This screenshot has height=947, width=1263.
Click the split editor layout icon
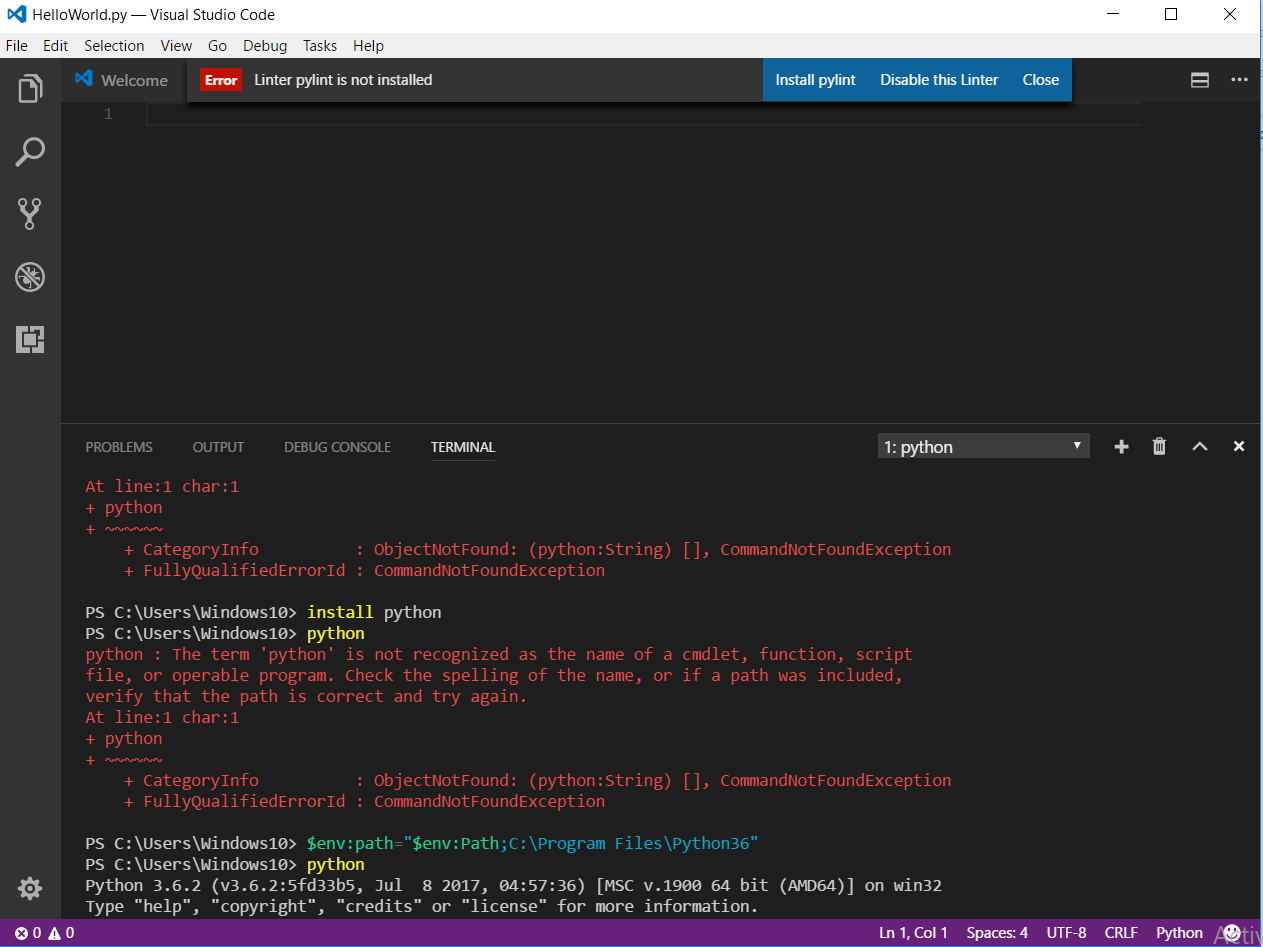click(x=1200, y=80)
